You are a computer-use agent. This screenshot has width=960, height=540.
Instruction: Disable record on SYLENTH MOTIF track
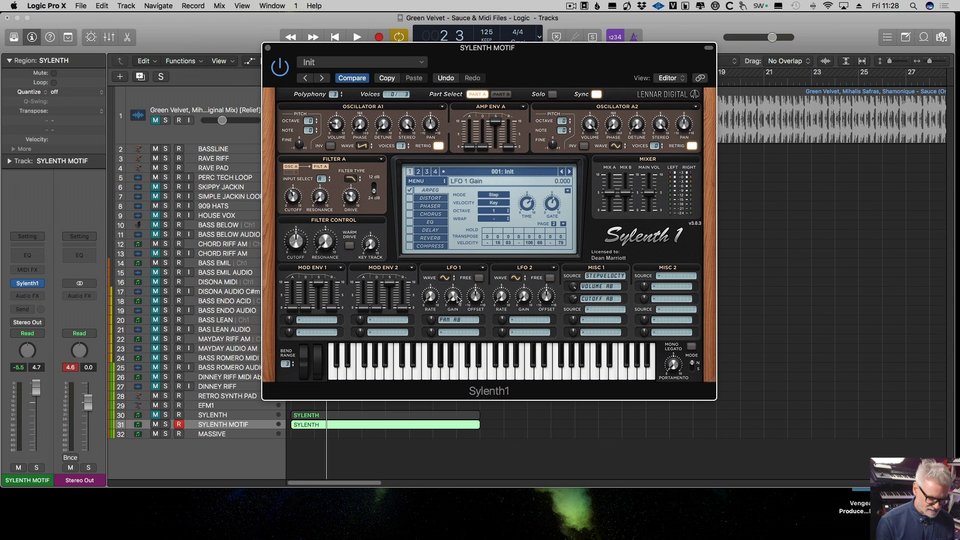pos(179,424)
